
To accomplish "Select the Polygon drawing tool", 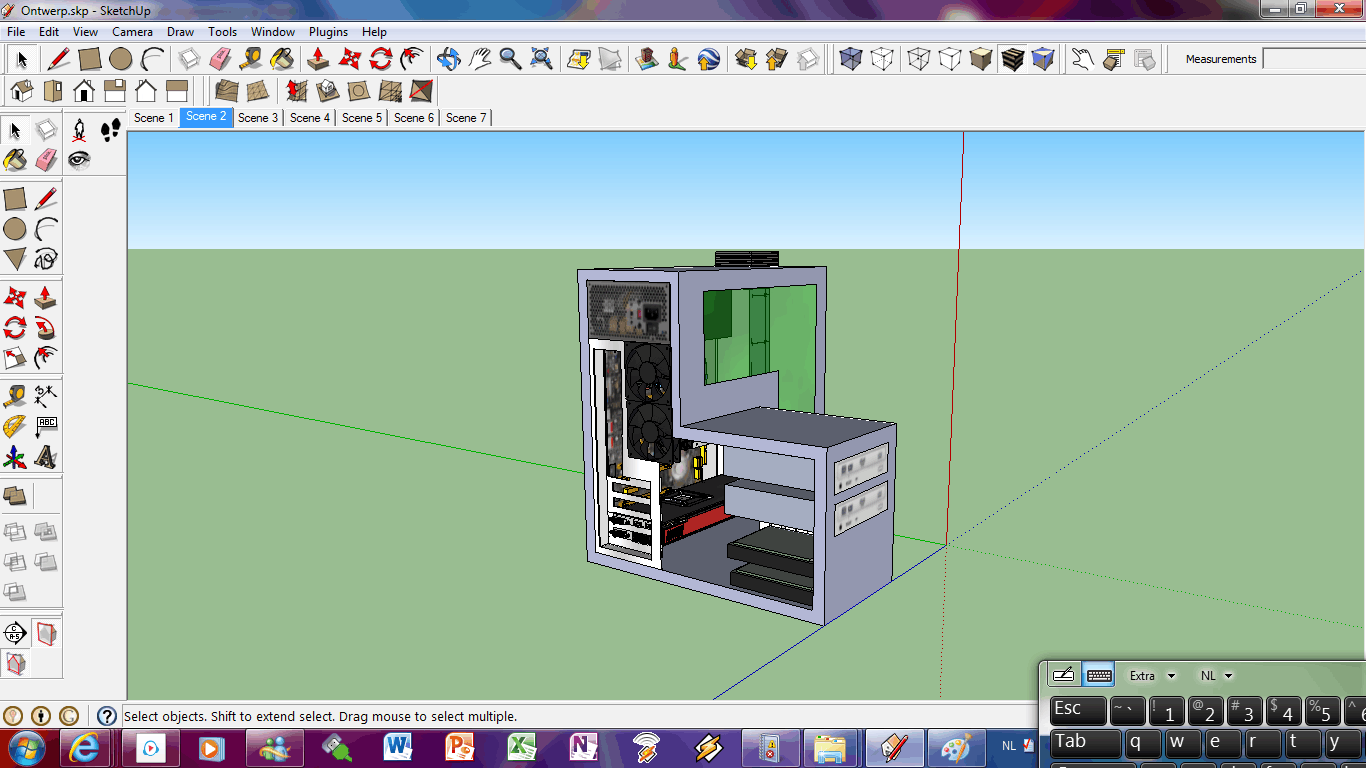I will (x=15, y=259).
